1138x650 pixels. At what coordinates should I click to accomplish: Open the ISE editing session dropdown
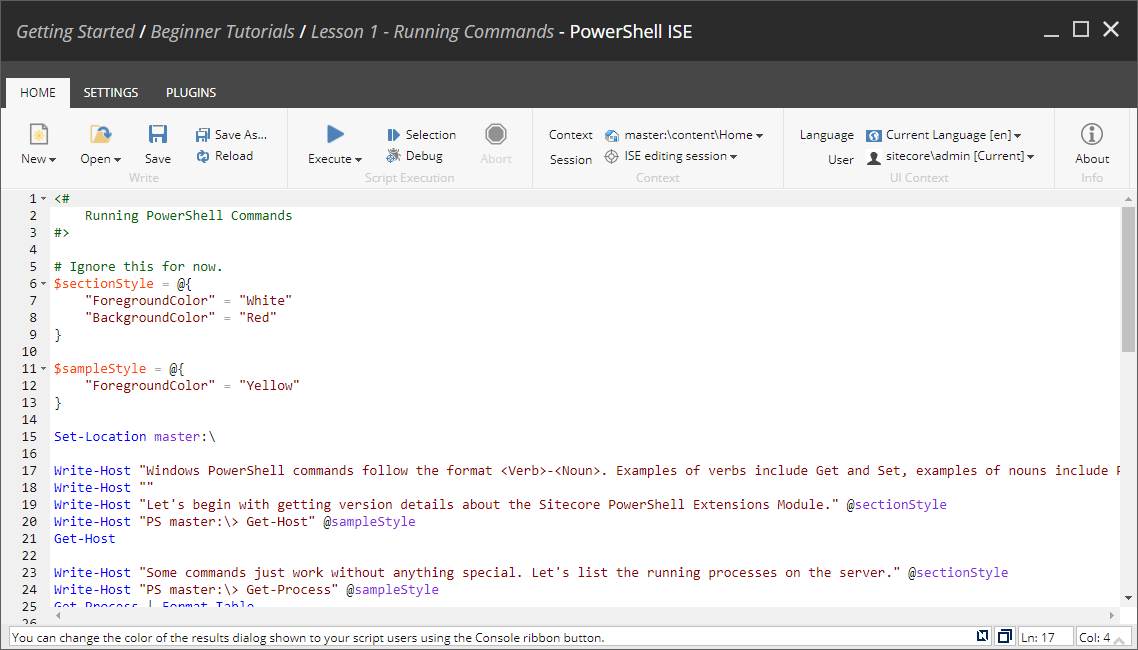[x=671, y=157]
